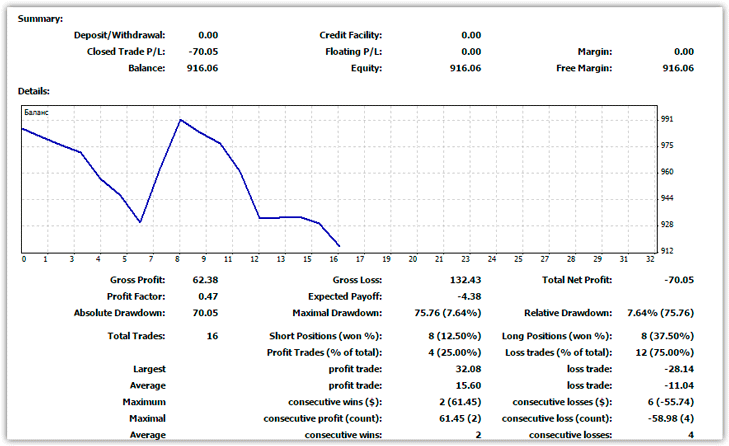729x446 pixels.
Task: Click the Total Trades label
Action: pyautogui.click(x=136, y=336)
